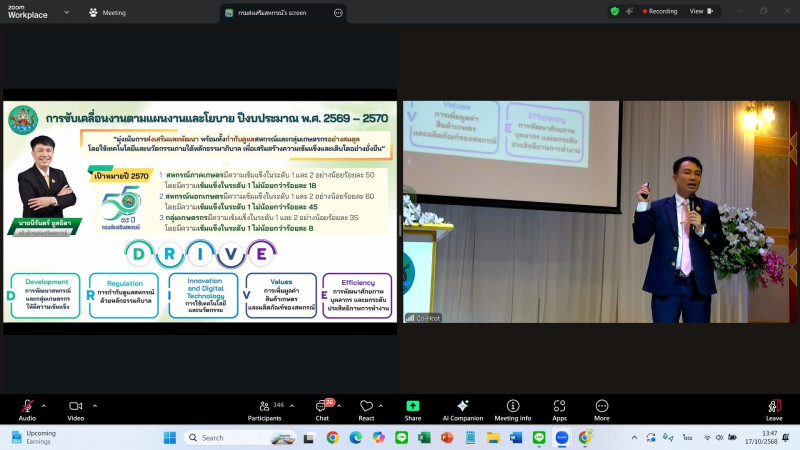The image size is (800, 450).
Task: Click the Recording indicator
Action: [x=658, y=11]
